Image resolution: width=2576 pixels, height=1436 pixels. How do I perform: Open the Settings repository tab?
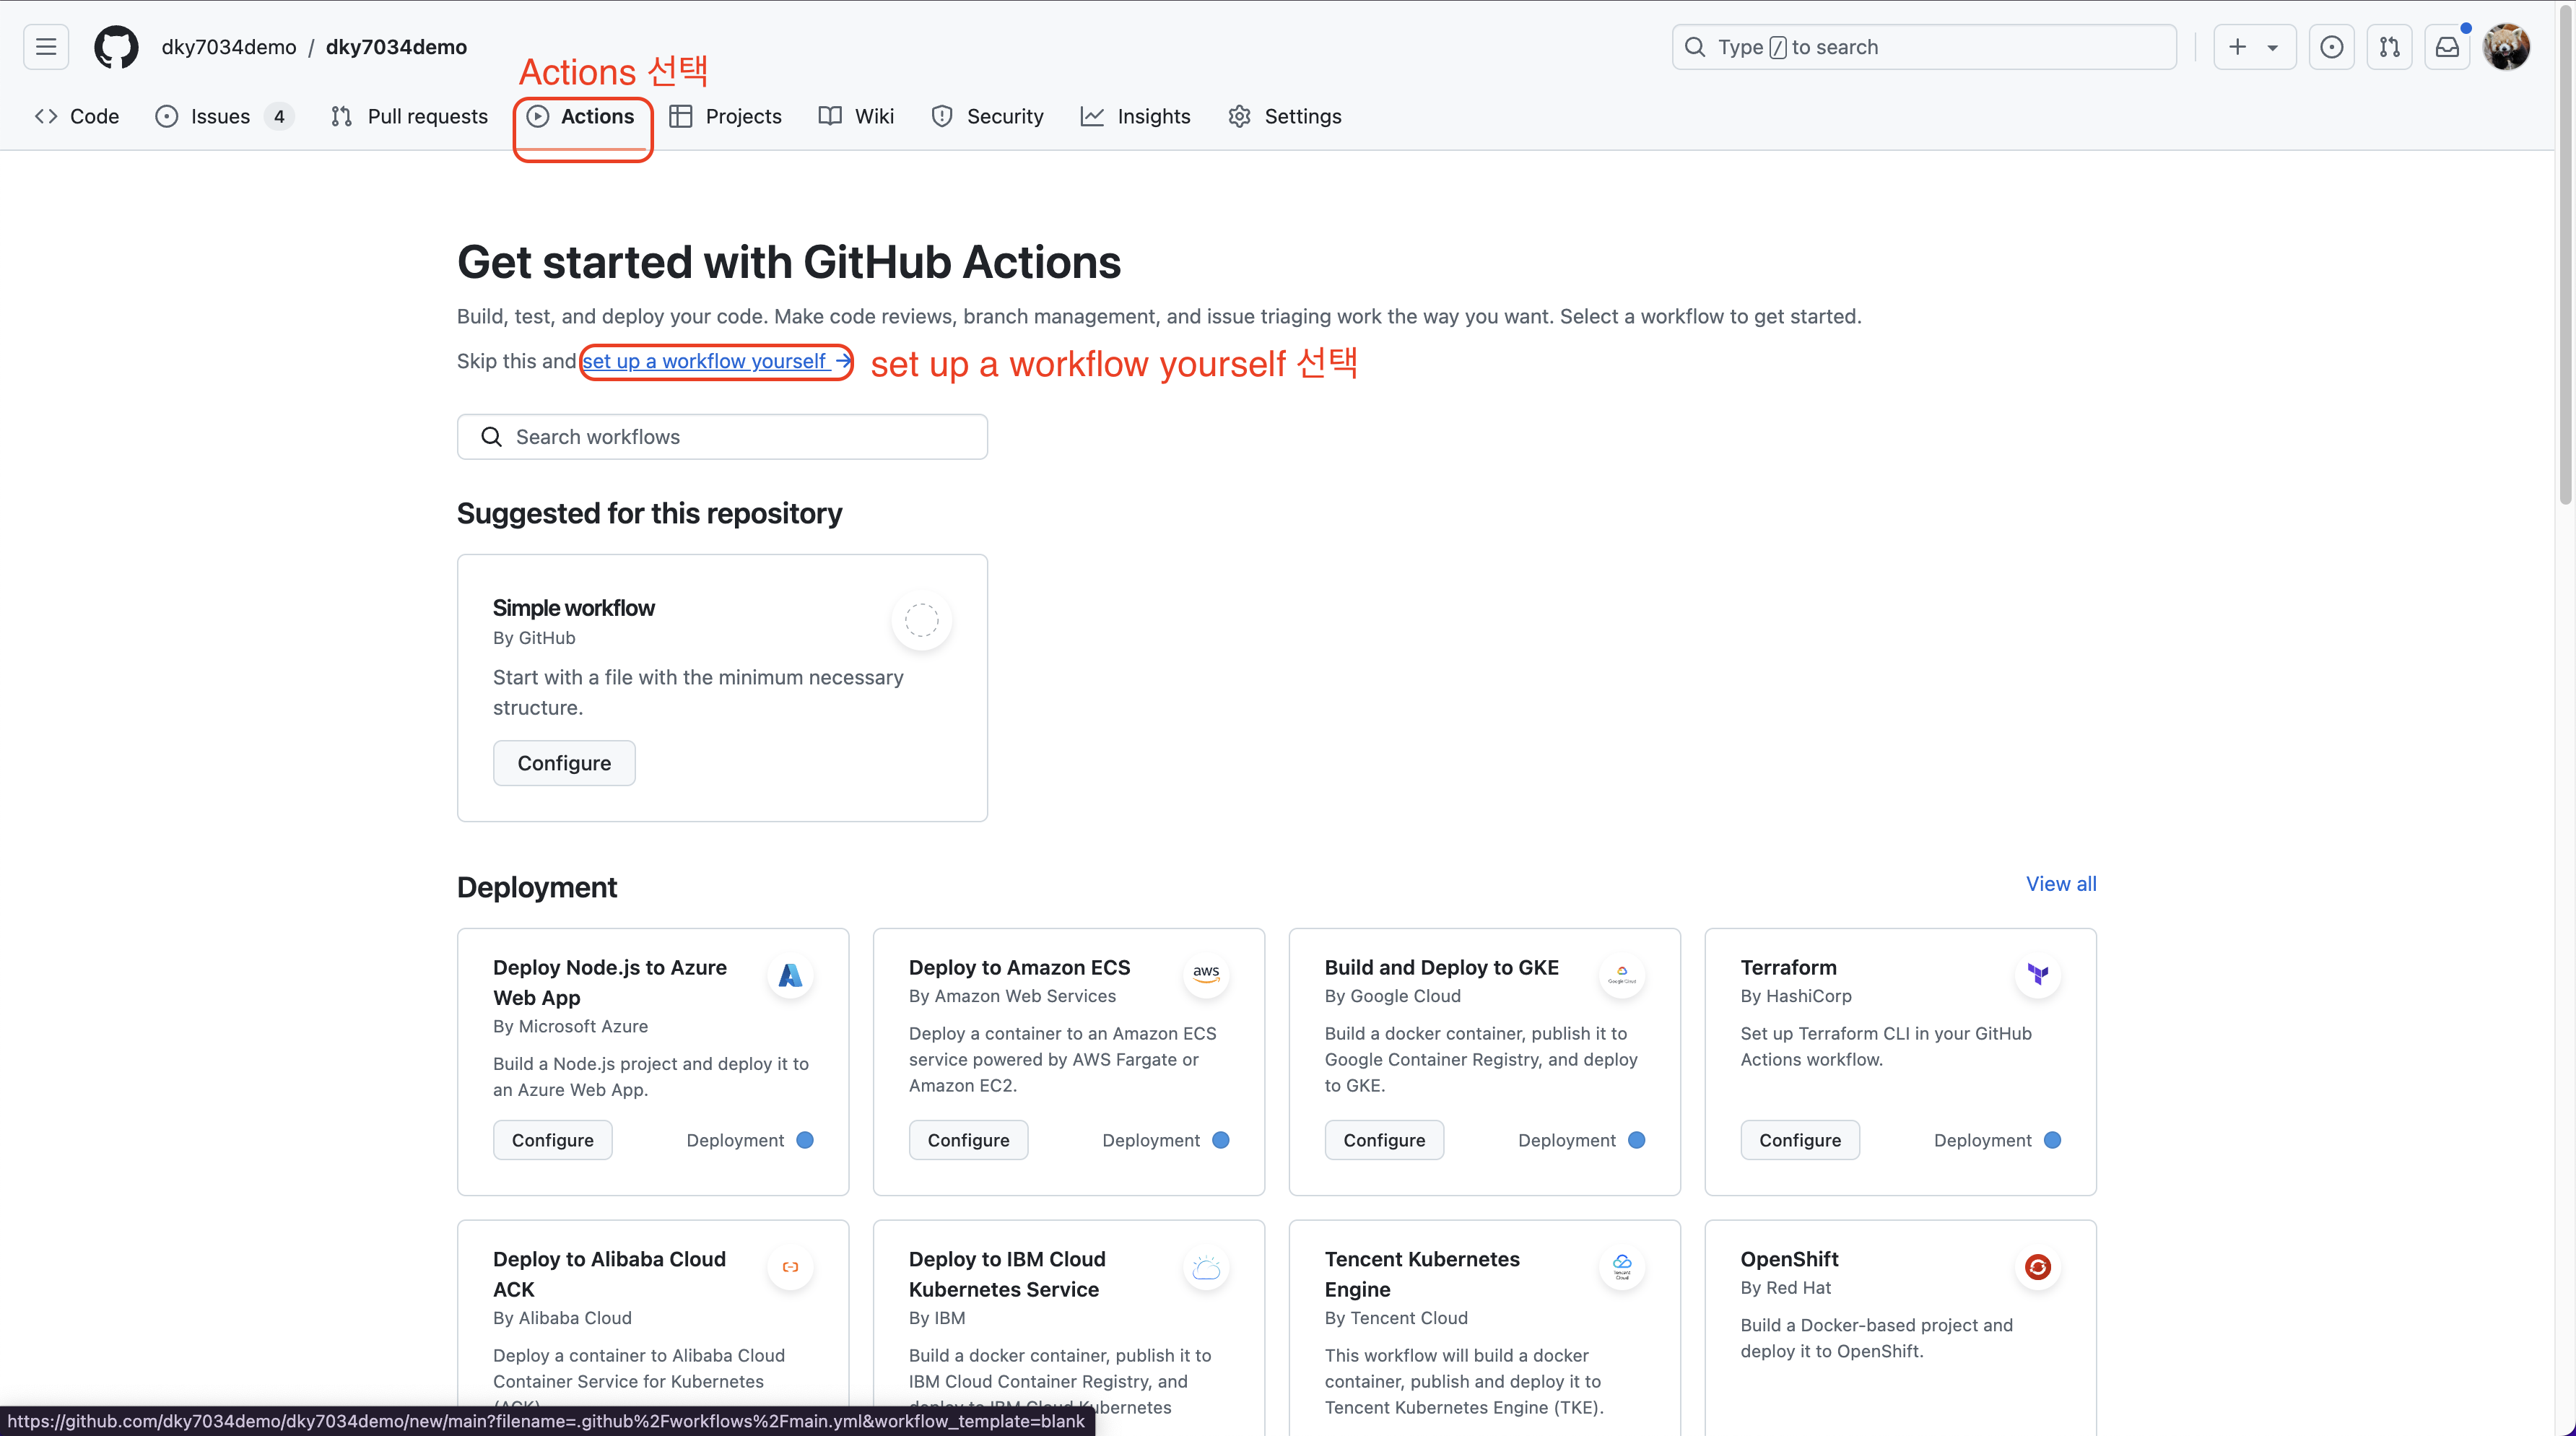1285,116
